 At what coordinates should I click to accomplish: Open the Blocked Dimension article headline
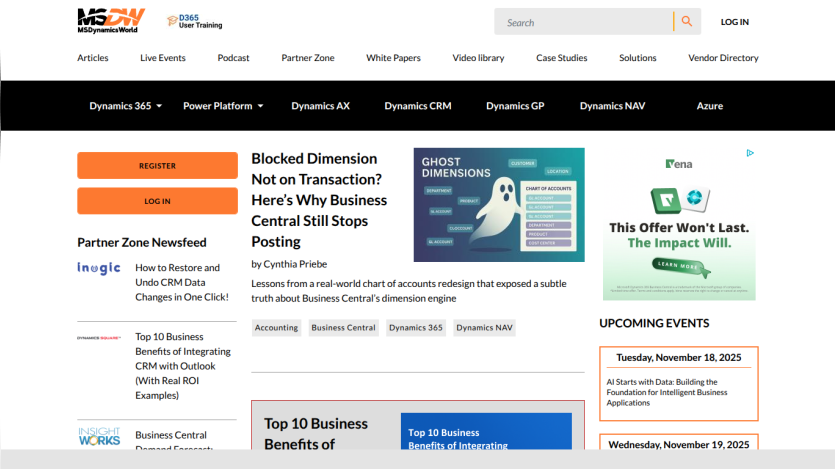click(x=319, y=200)
